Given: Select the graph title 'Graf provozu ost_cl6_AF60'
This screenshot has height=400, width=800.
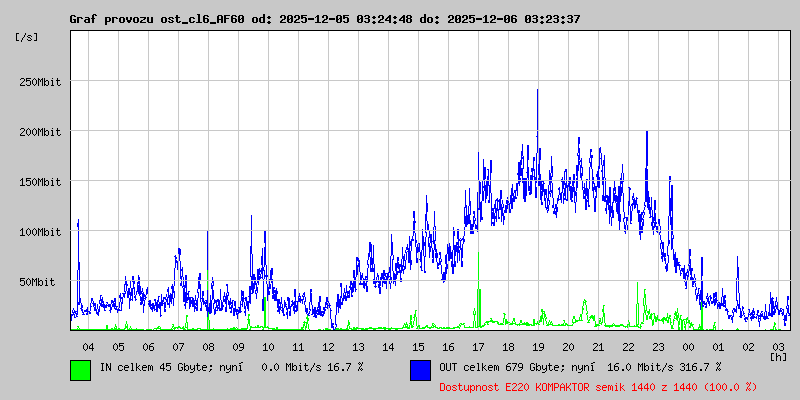Looking at the screenshot, I should (157, 19).
